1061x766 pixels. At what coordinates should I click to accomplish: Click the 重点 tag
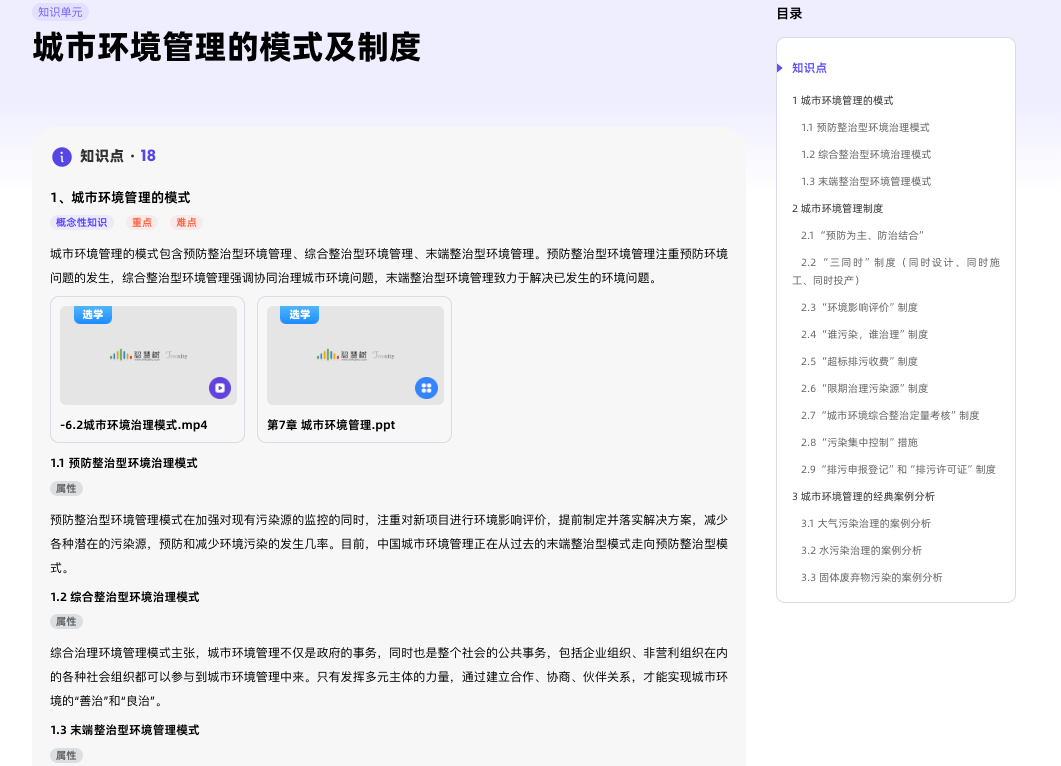(x=142, y=223)
